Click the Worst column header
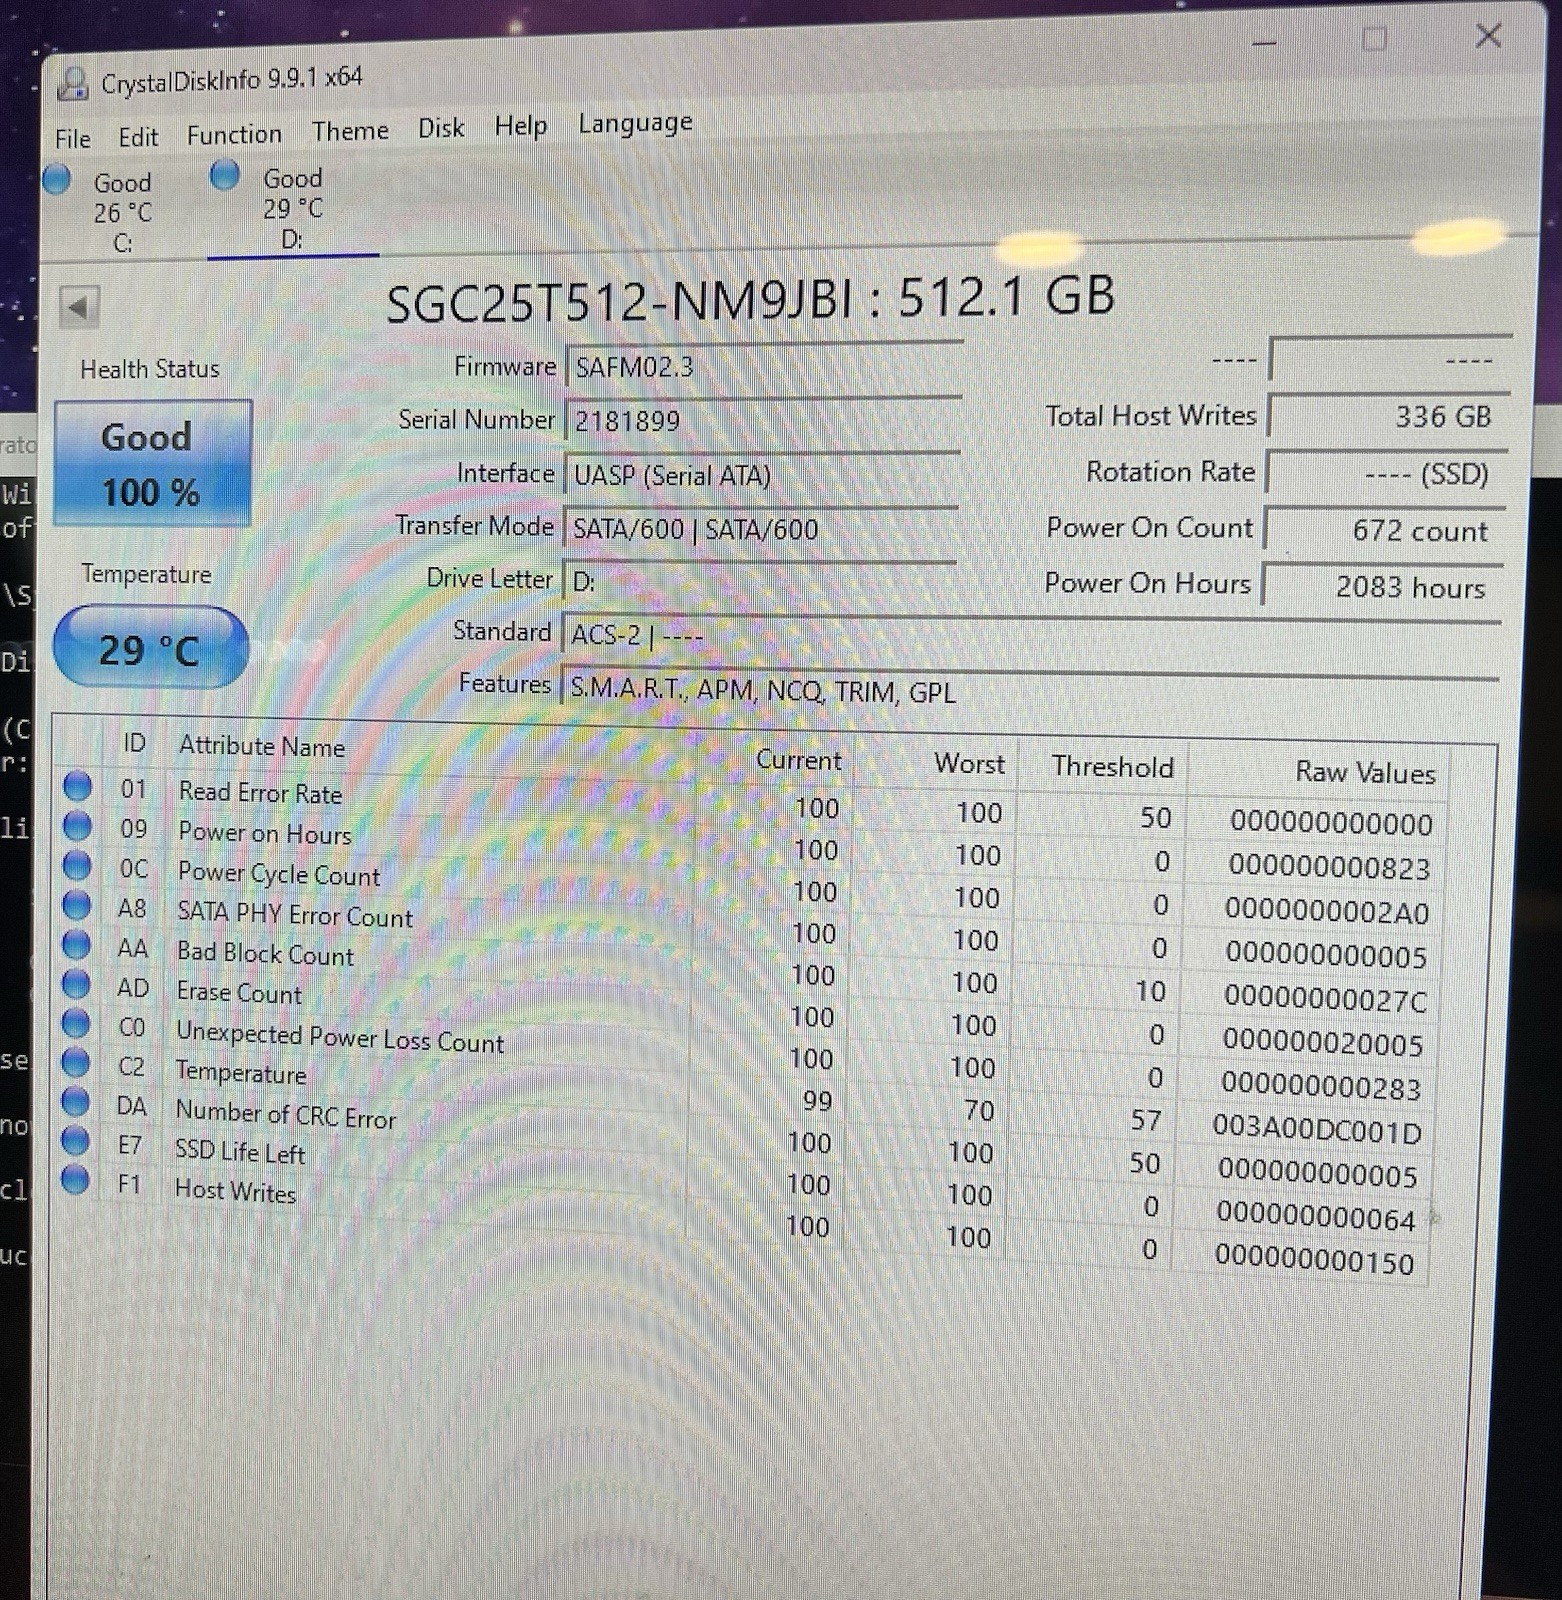The image size is (1562, 1600). tap(969, 764)
